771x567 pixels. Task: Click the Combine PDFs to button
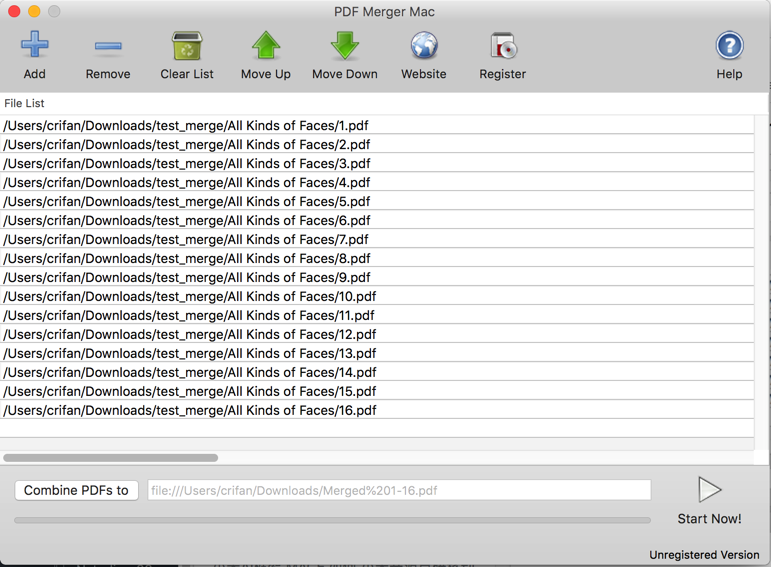76,490
